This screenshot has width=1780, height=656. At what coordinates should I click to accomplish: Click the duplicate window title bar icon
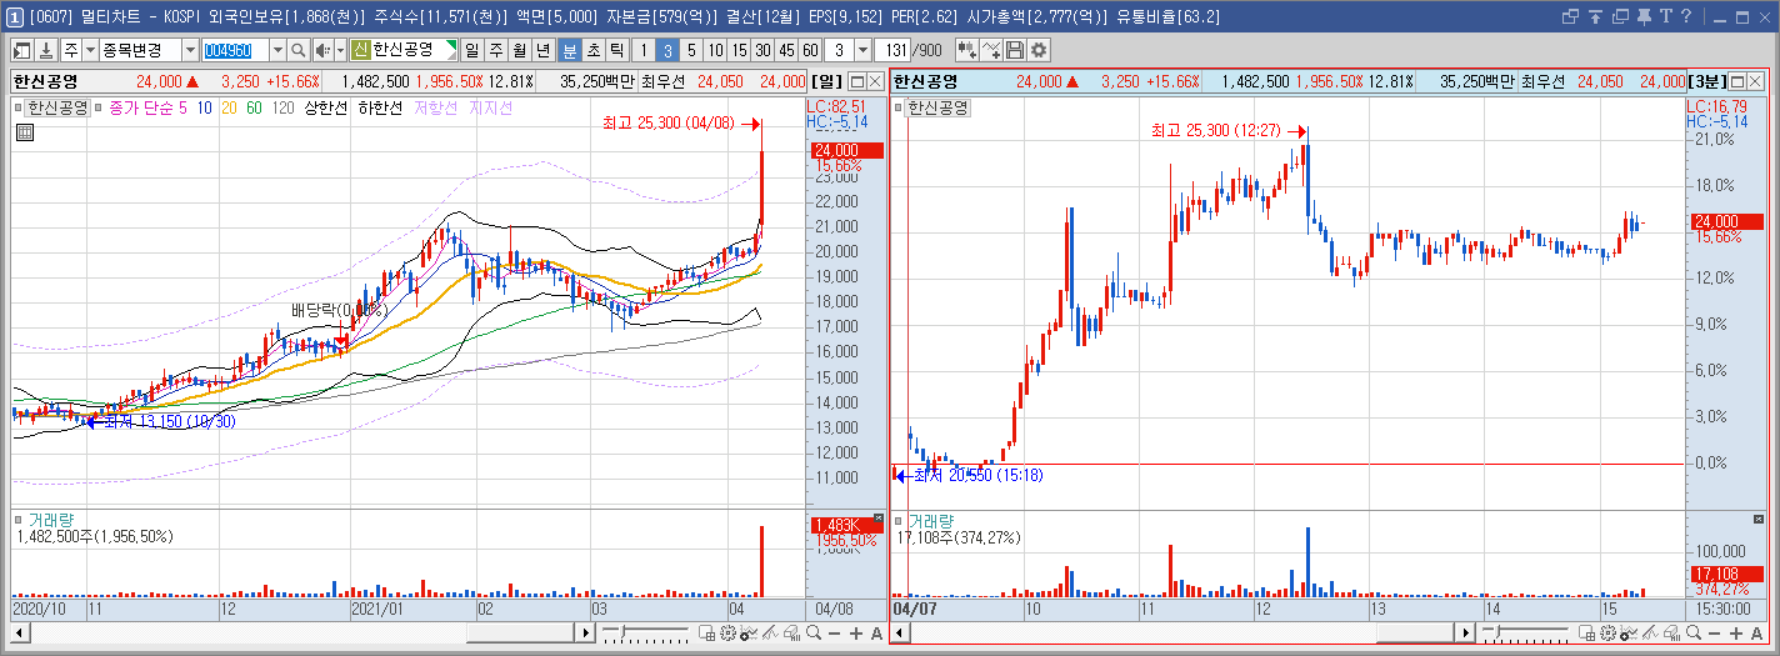point(1620,17)
